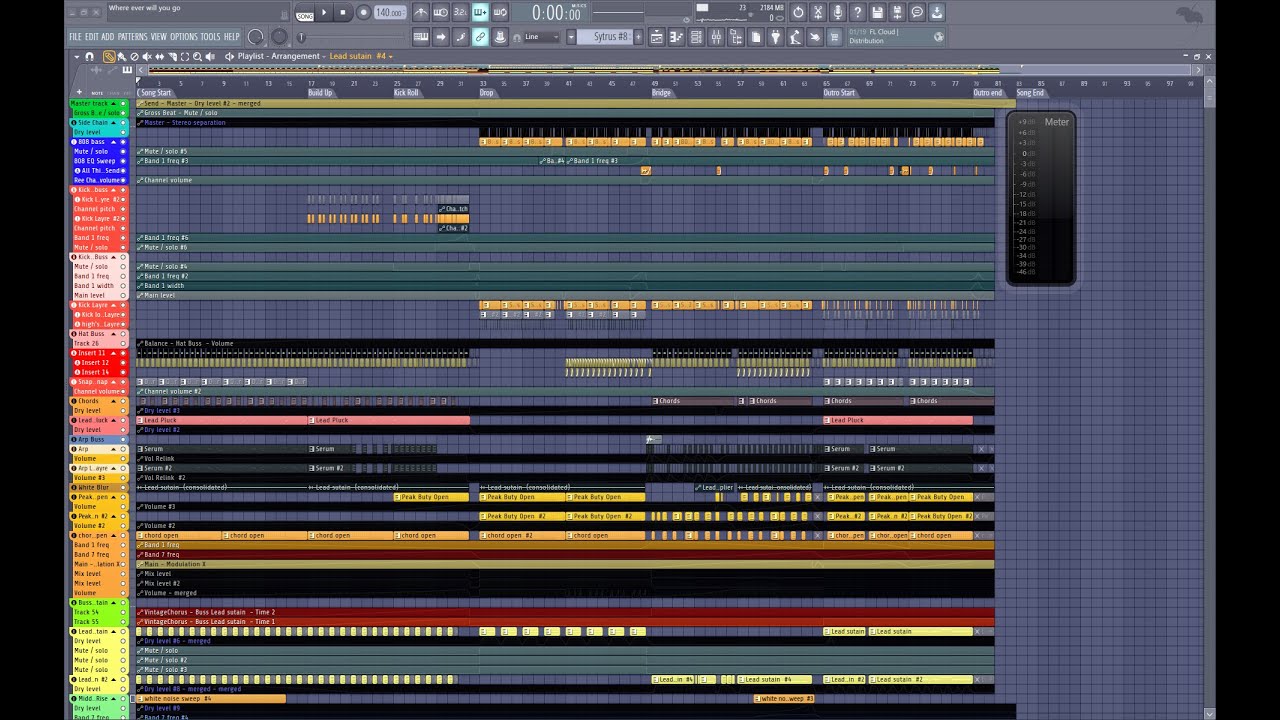Open the TOOLS menu
Viewport: 1280px width, 720px height.
[210, 37]
